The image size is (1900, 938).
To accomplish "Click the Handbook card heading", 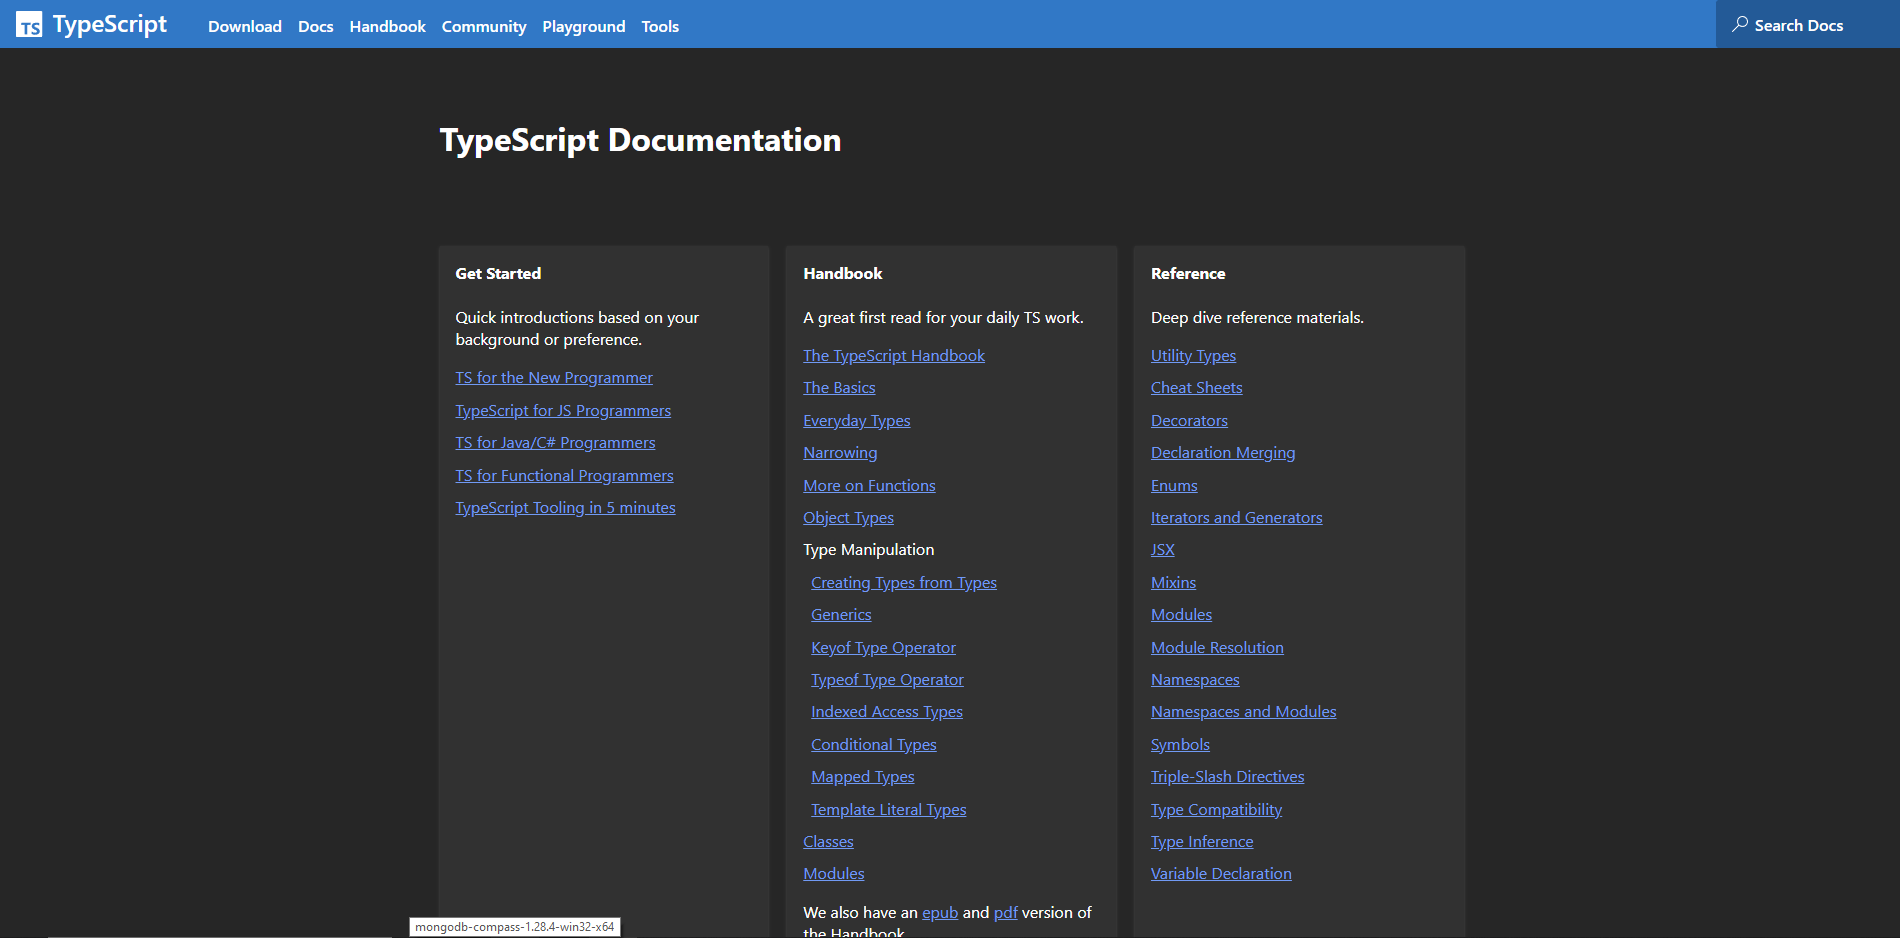I will tap(843, 274).
